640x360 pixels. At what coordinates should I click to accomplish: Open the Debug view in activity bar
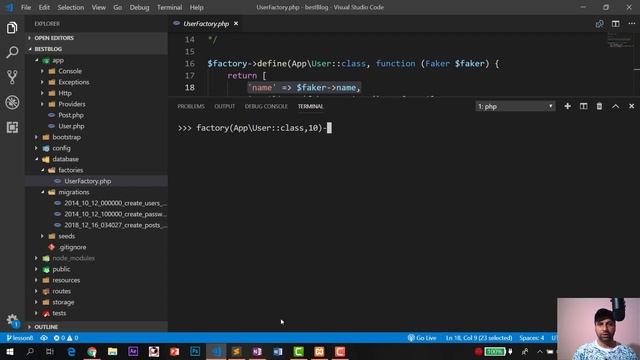[x=12, y=102]
